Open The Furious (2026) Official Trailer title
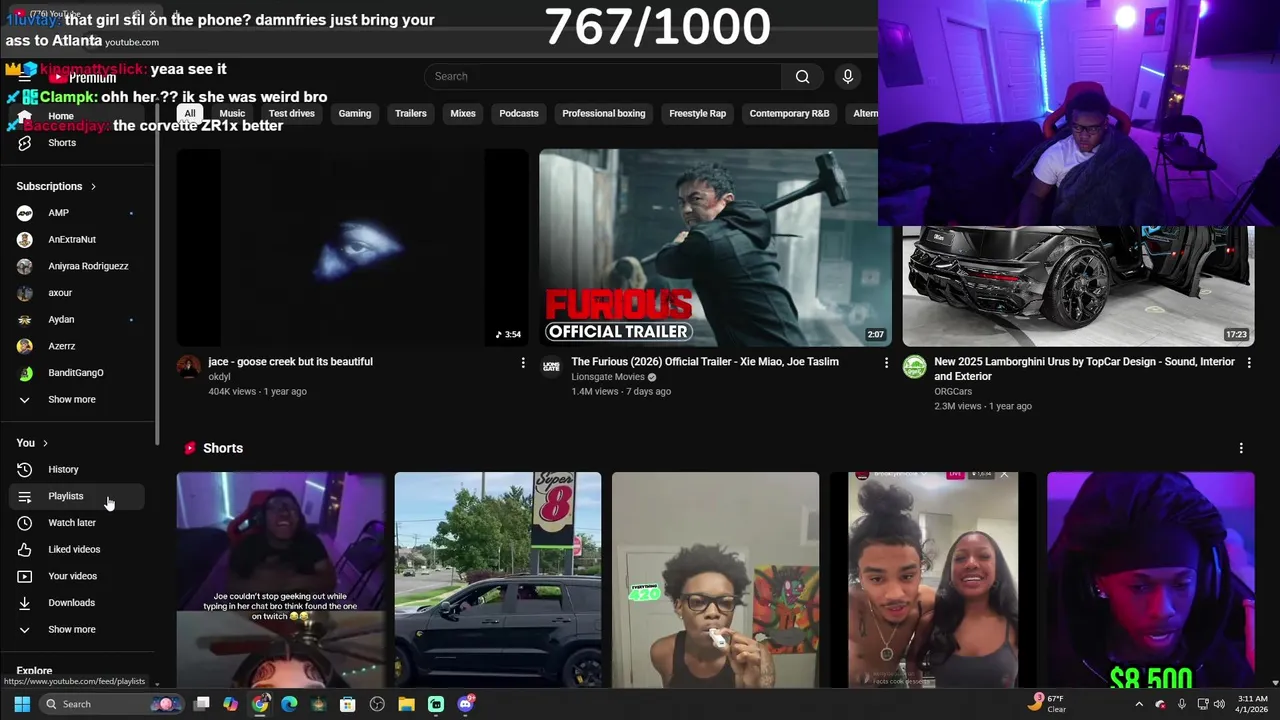Viewport: 1280px width, 720px height. (705, 362)
